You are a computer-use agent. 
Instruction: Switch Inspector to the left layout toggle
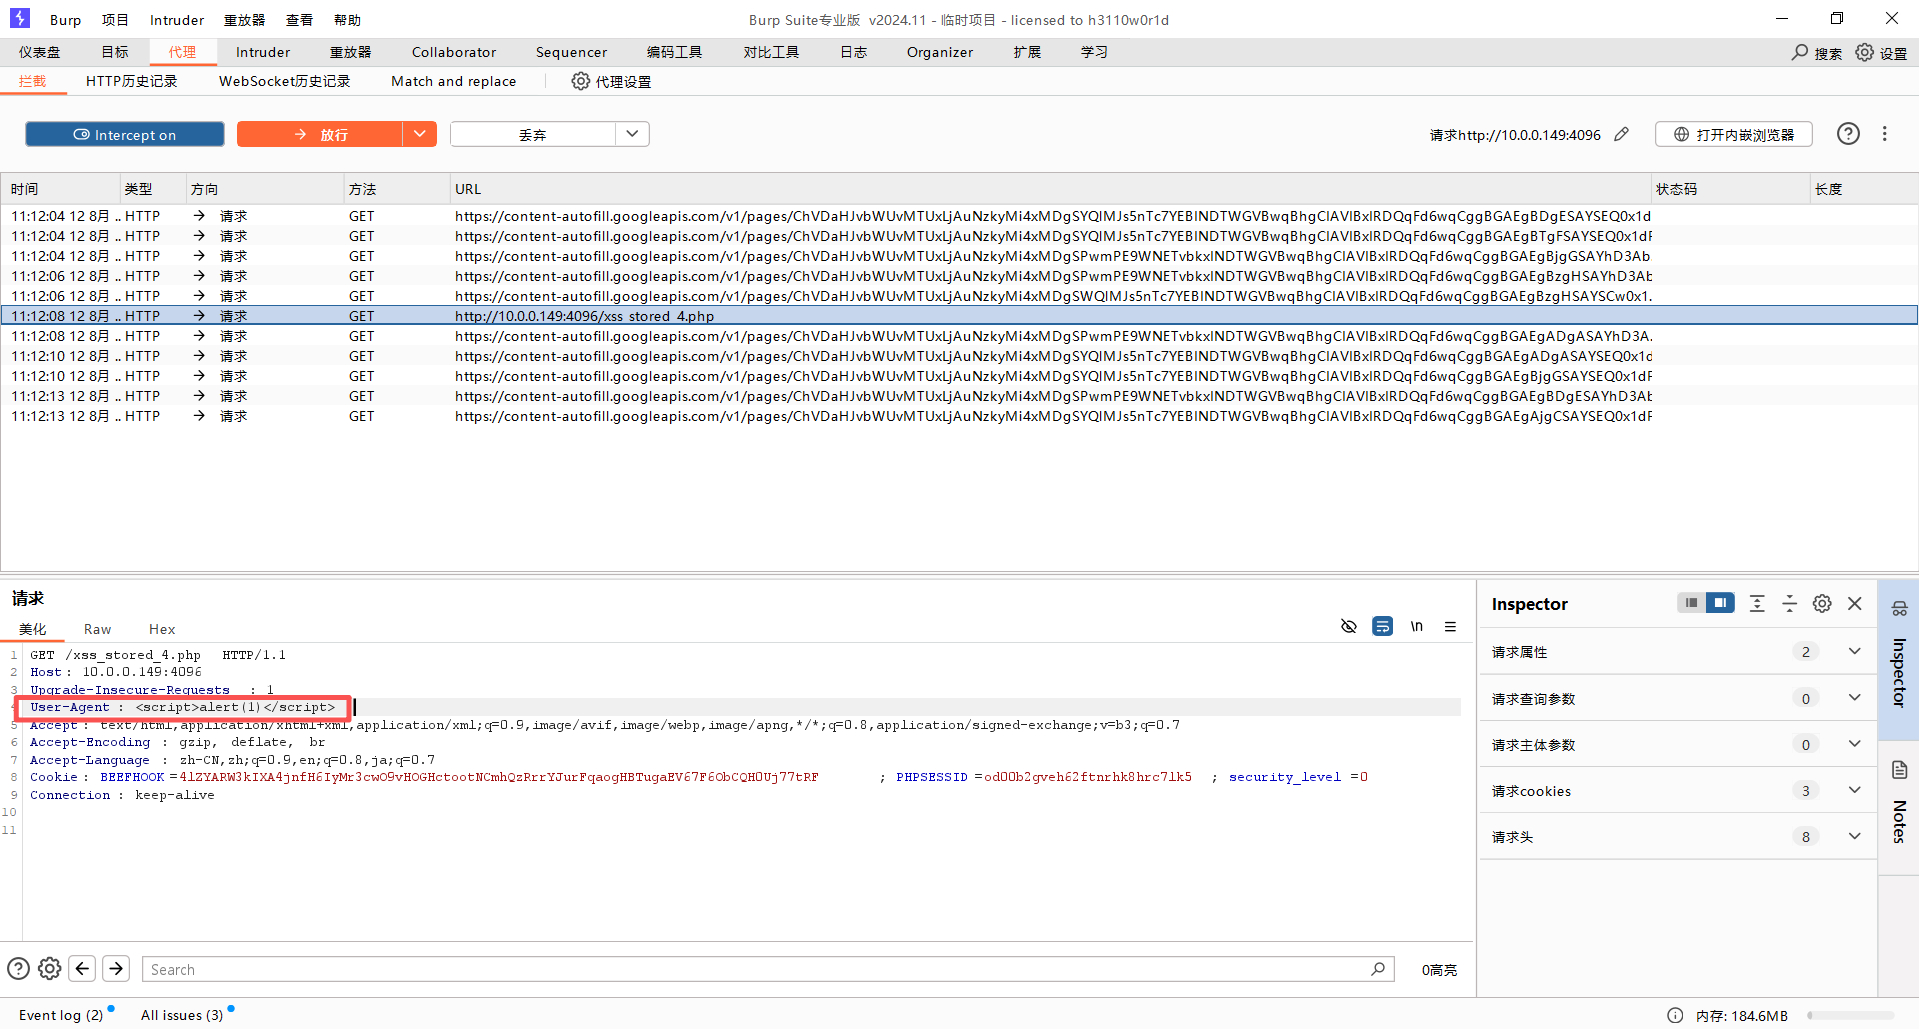(x=1691, y=603)
